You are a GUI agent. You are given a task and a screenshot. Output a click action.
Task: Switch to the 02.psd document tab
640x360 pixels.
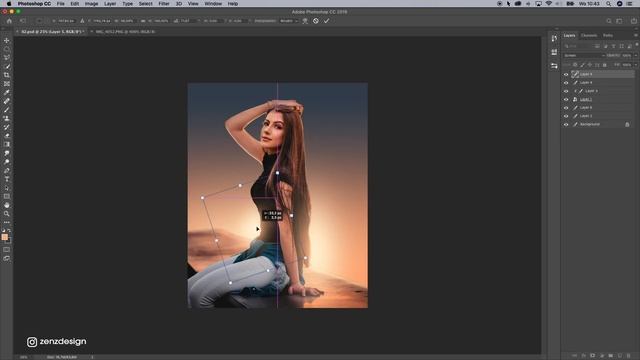tap(51, 31)
